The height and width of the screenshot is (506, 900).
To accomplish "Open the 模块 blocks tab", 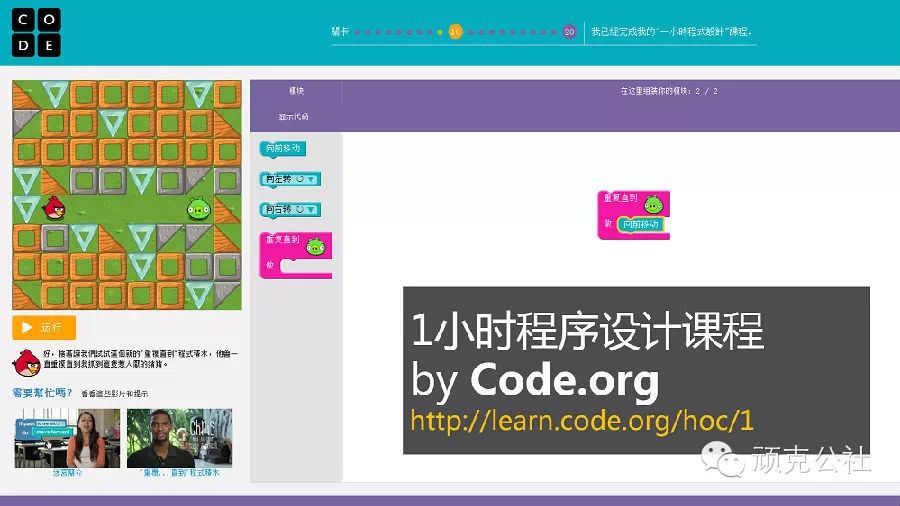I will point(296,91).
